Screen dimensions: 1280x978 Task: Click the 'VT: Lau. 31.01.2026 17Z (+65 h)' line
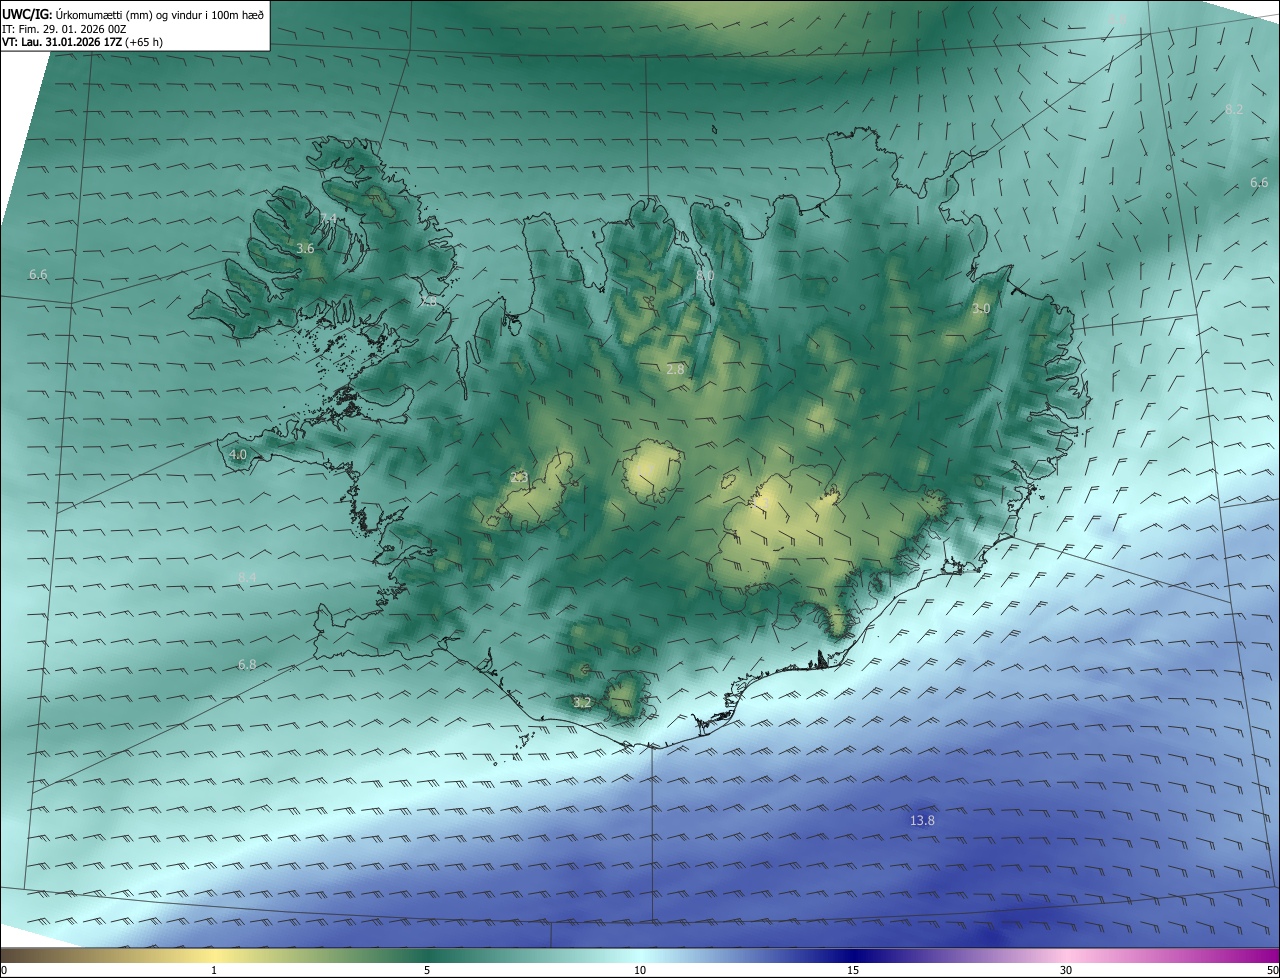(83, 42)
